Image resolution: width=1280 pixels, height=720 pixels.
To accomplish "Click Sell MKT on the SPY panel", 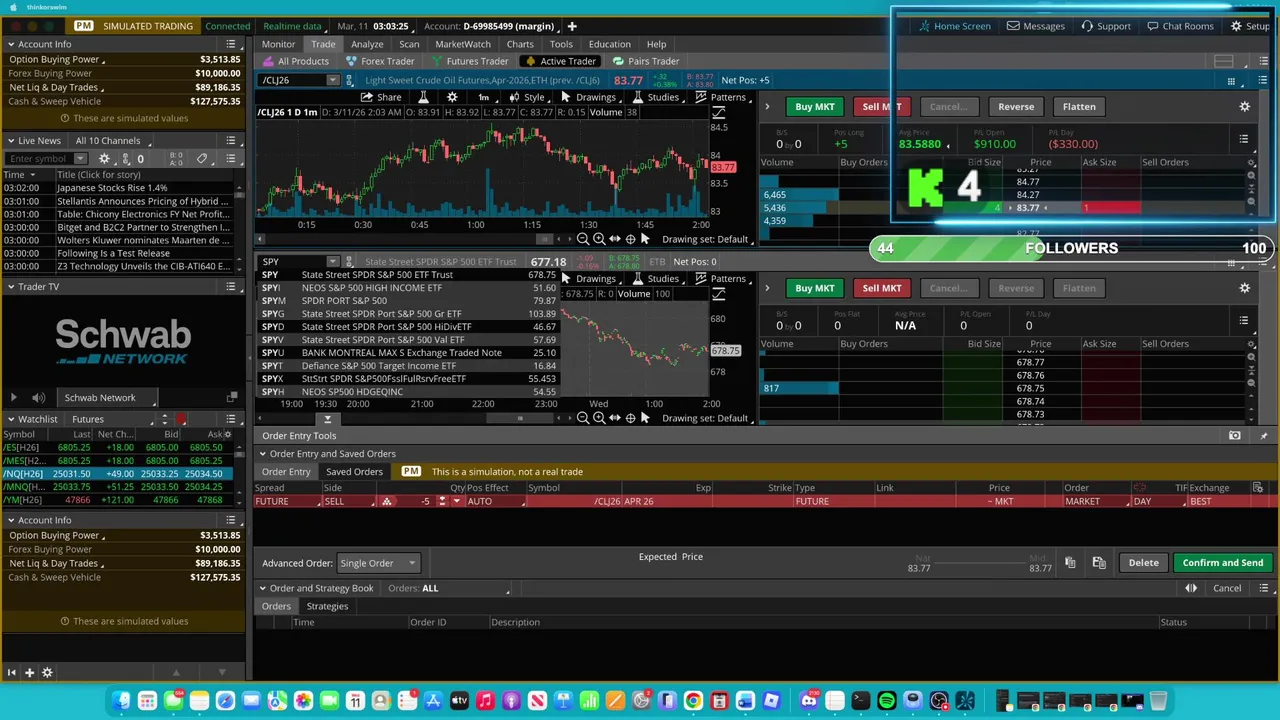I will click(881, 288).
